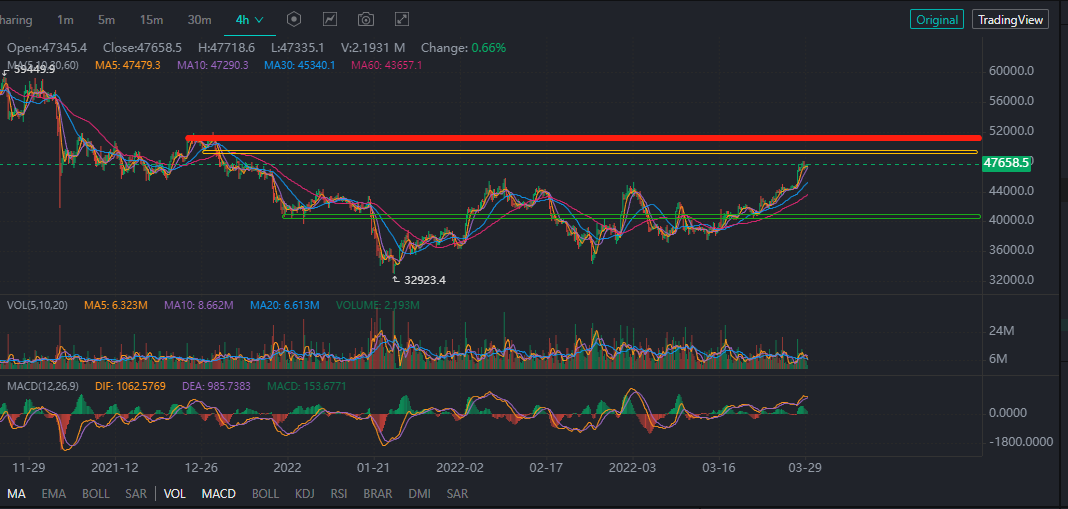The width and height of the screenshot is (1068, 509).
Task: Click the MA30: 45340.1 label
Action: [x=299, y=65]
